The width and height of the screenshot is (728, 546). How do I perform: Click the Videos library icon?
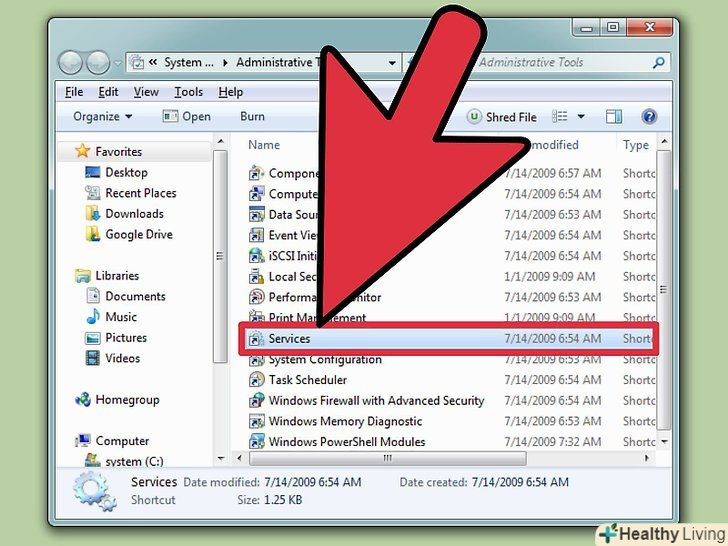click(x=93, y=358)
